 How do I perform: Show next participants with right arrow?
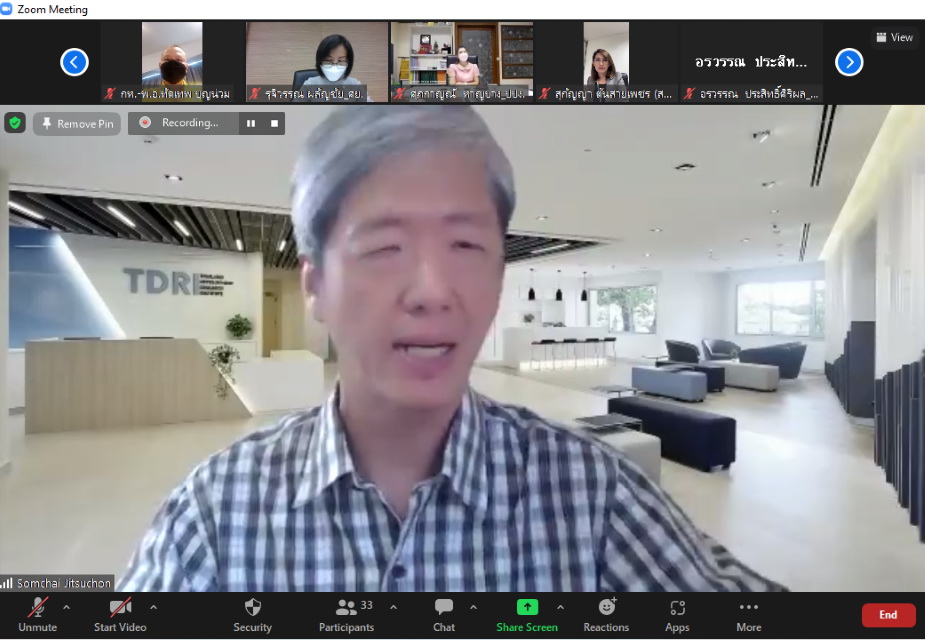[849, 62]
